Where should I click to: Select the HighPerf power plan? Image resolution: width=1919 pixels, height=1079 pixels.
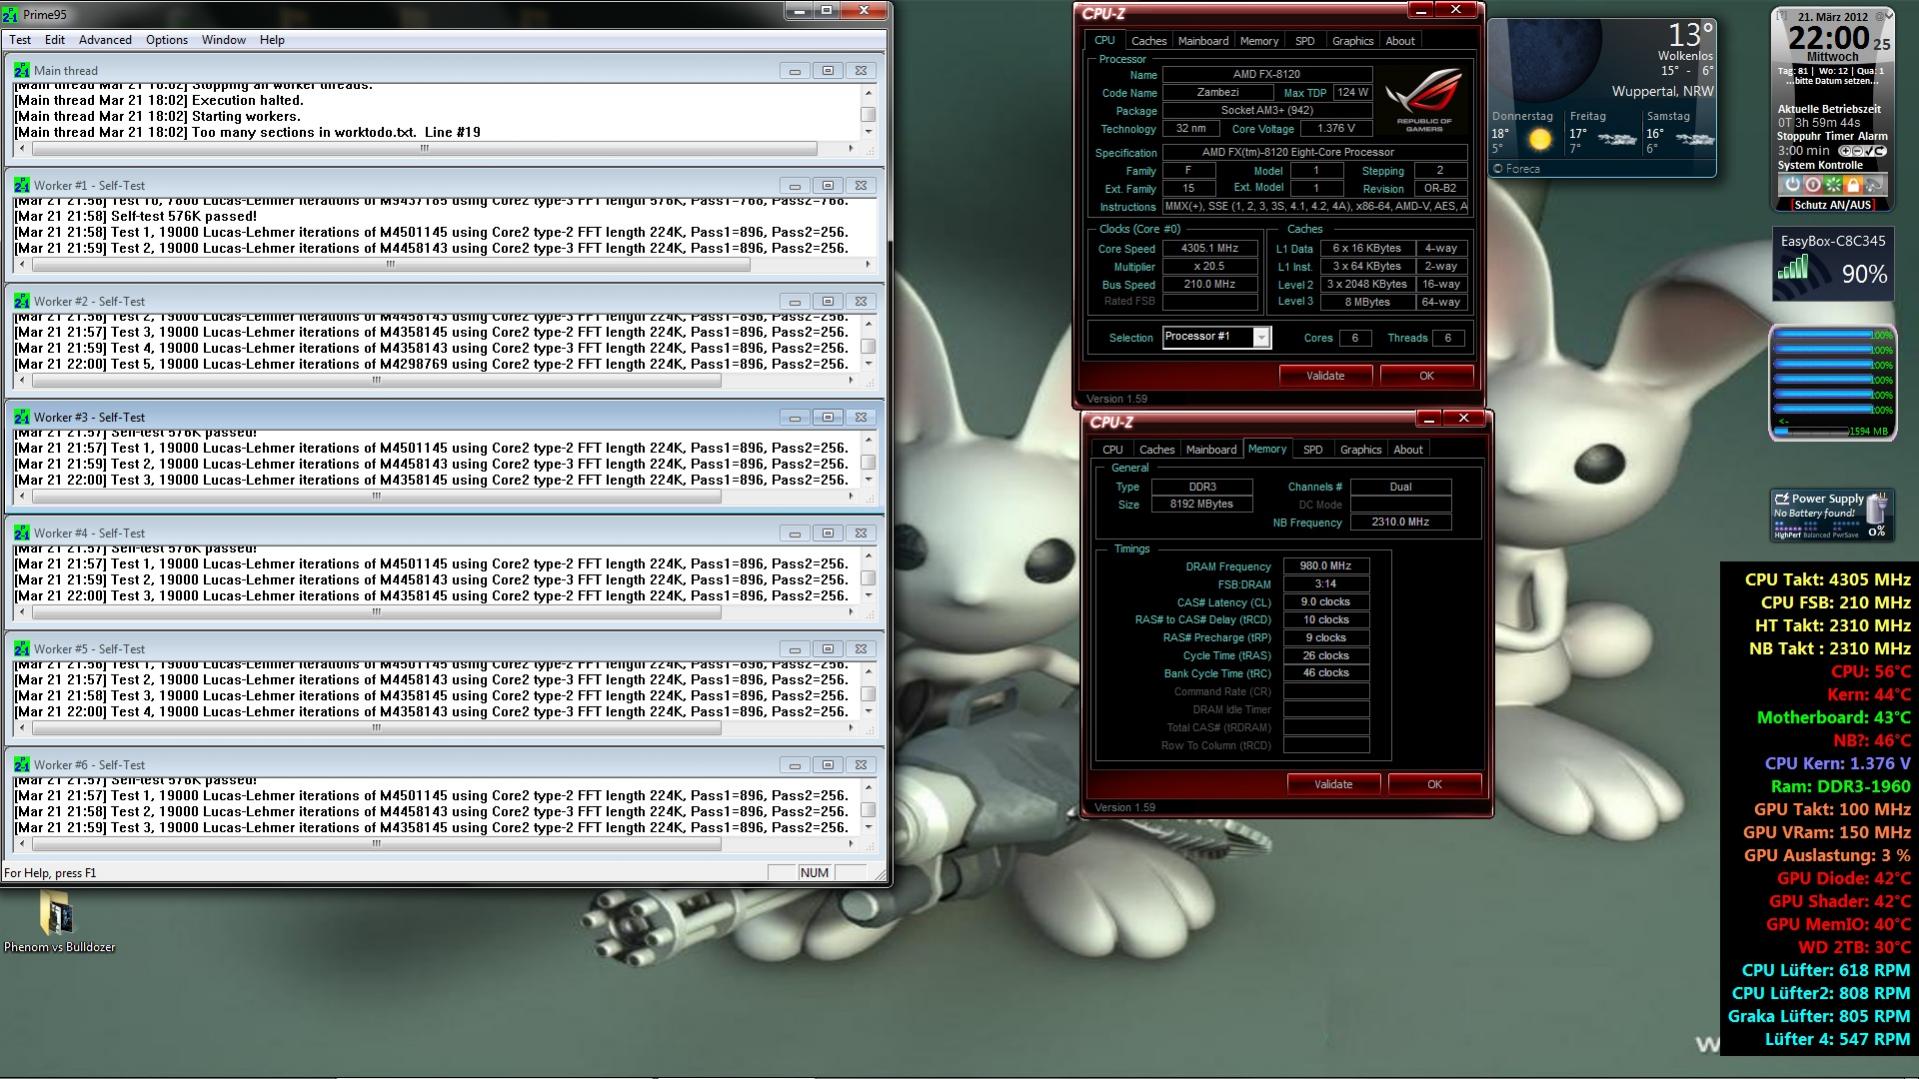(1787, 535)
